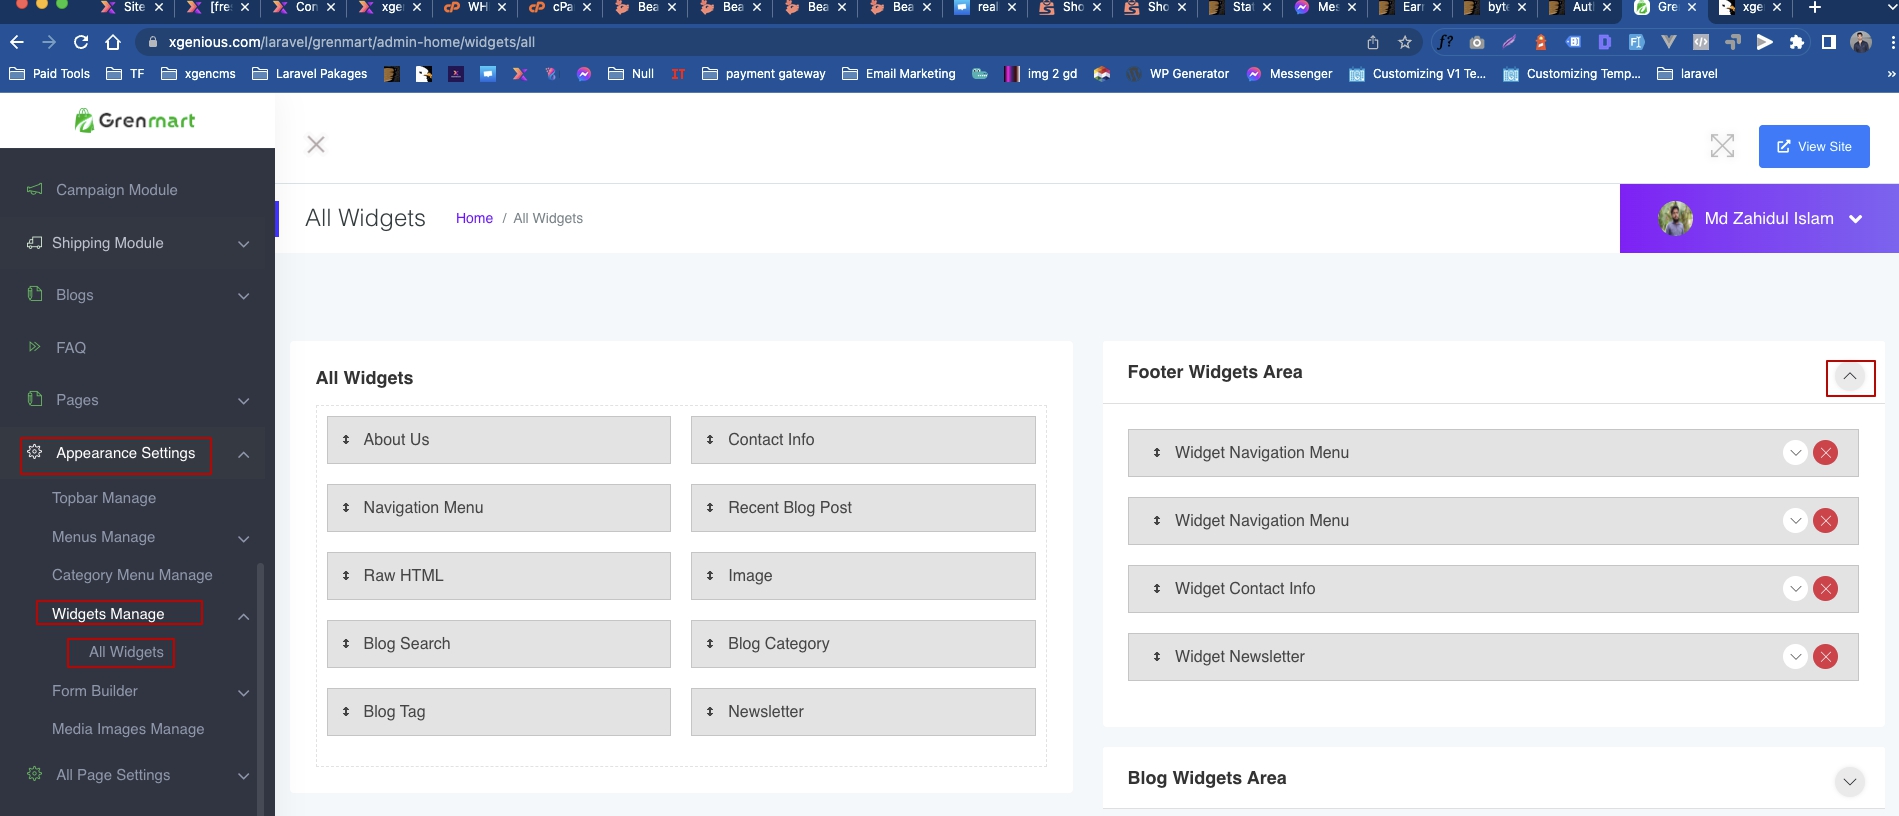
Task: Expand the Blog Widgets Area panel
Action: click(1850, 781)
